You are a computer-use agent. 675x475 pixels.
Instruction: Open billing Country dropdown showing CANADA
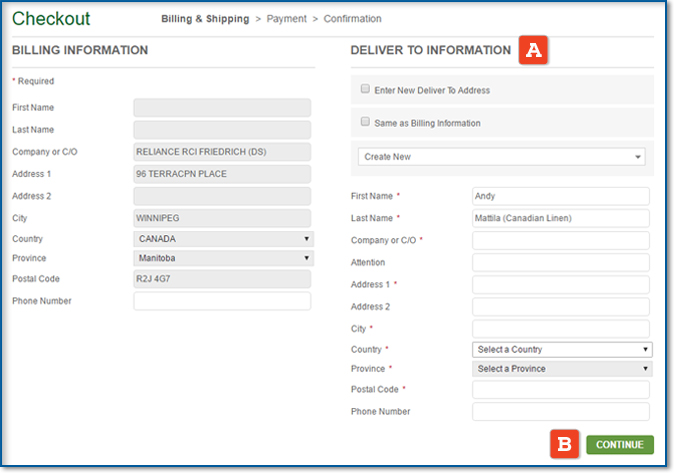click(223, 240)
